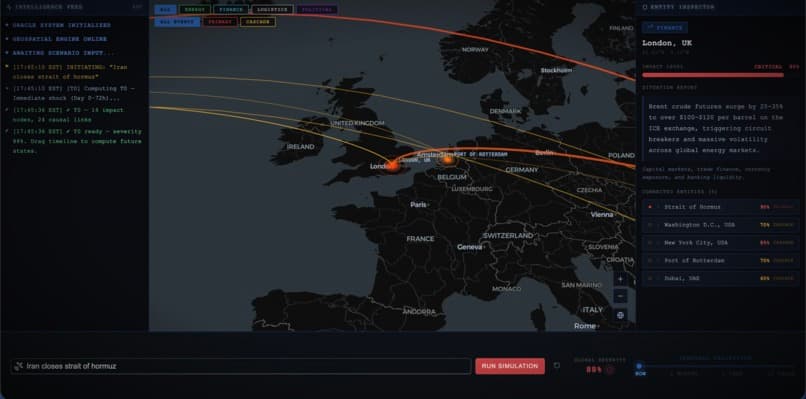The image size is (806, 399).
Task: Open the Strait of Hormuz connected entity
Action: [720, 207]
